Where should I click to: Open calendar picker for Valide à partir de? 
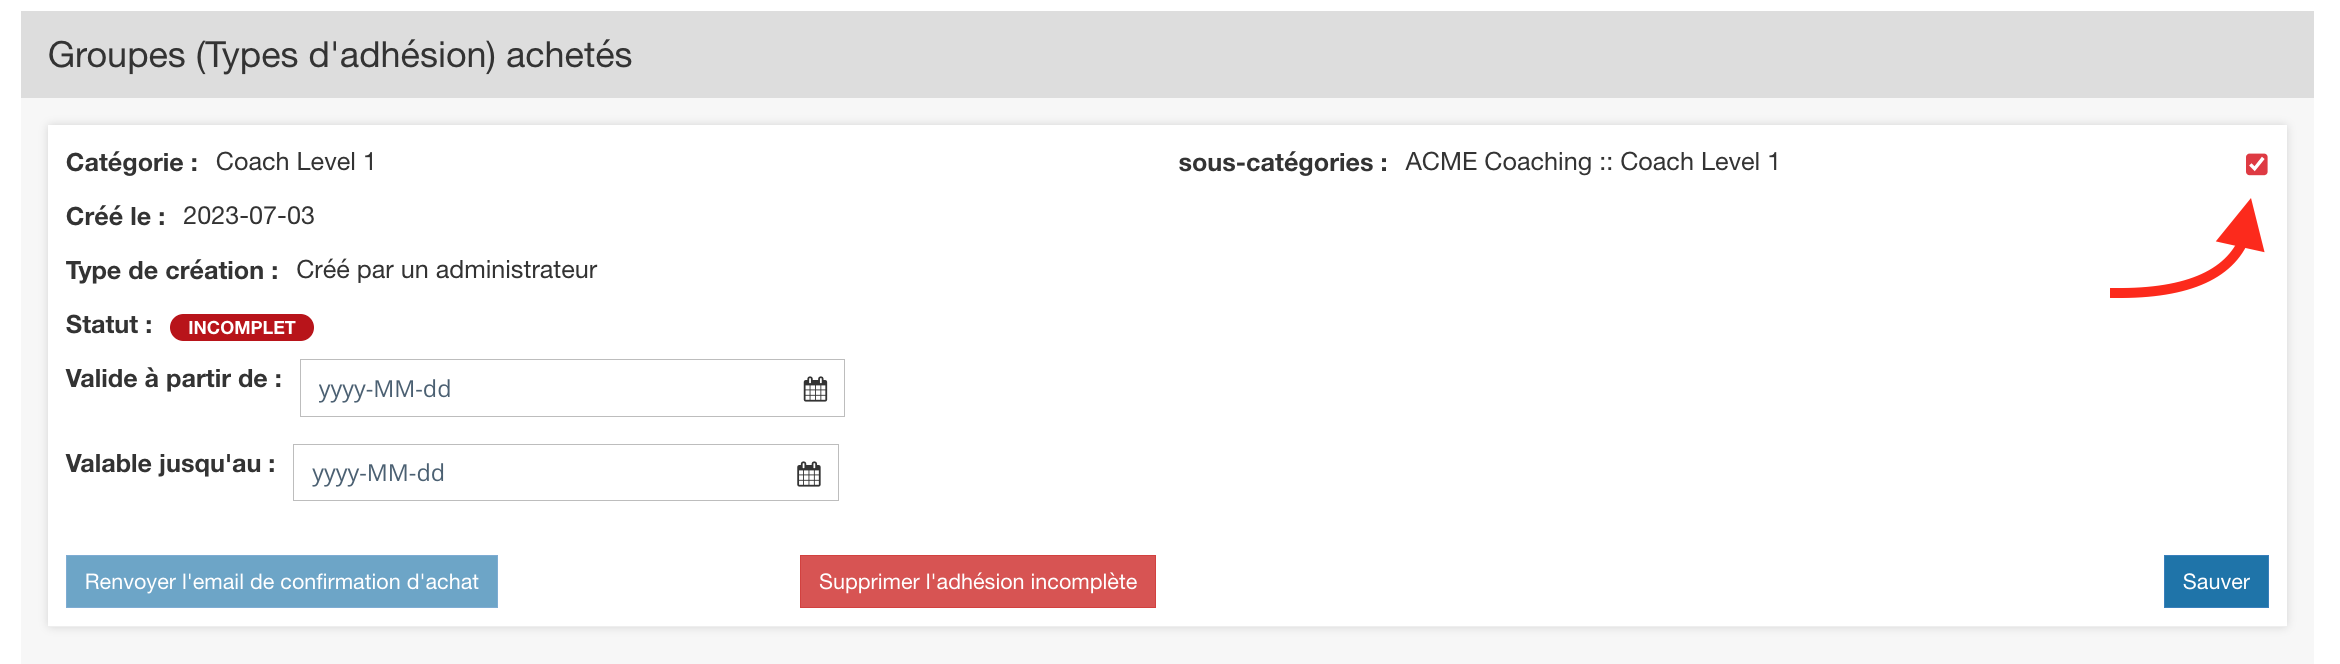tap(815, 389)
